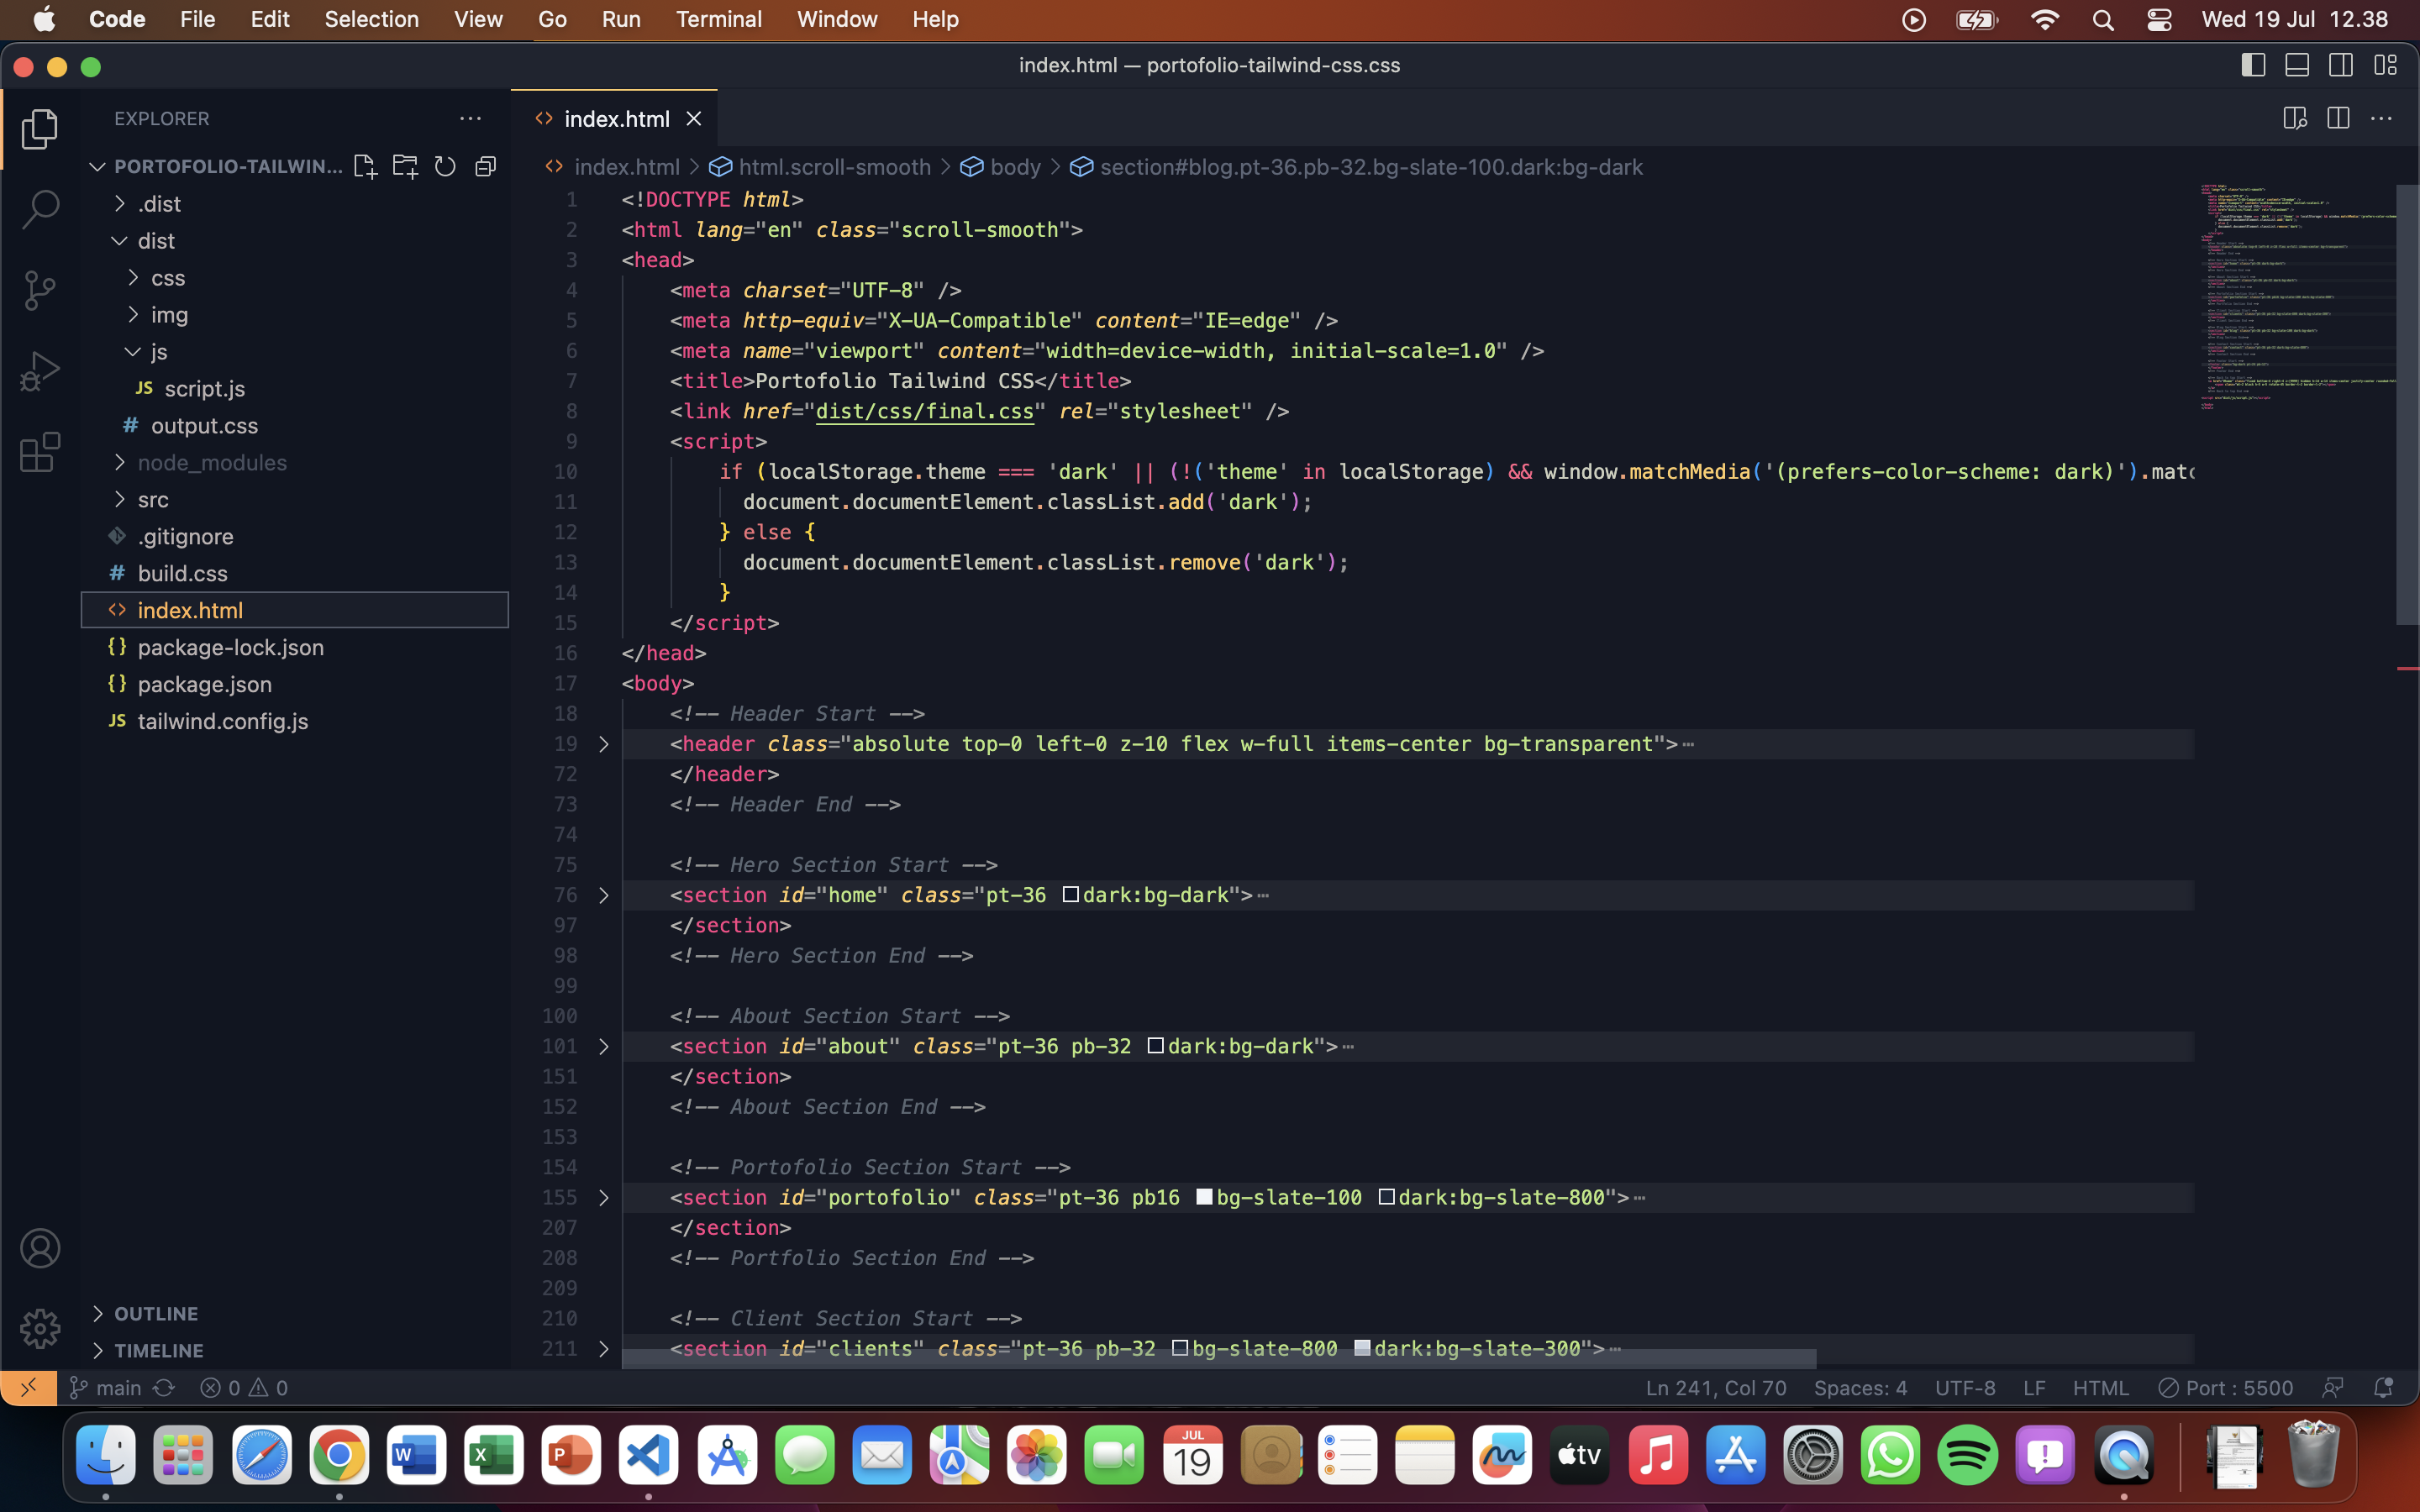Open the Accounts icon in the Activity Bar
Viewport: 2420px width, 1512px height.
tap(40, 1247)
